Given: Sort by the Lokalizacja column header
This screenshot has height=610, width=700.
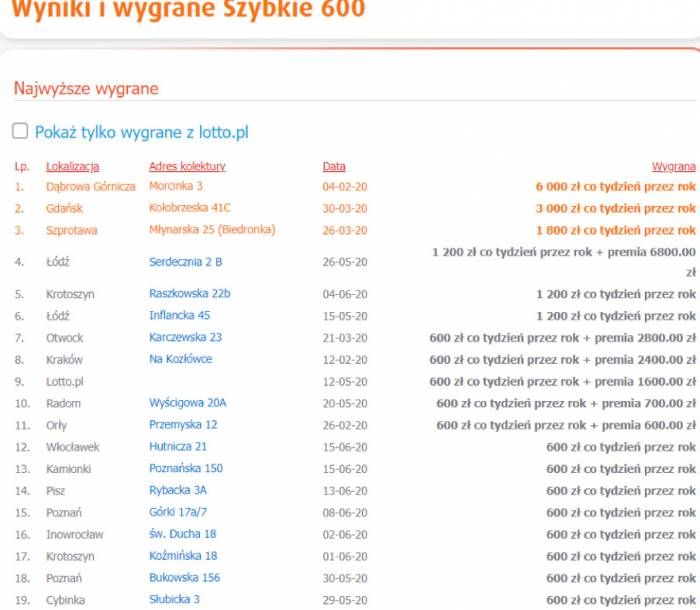Looking at the screenshot, I should [x=72, y=167].
